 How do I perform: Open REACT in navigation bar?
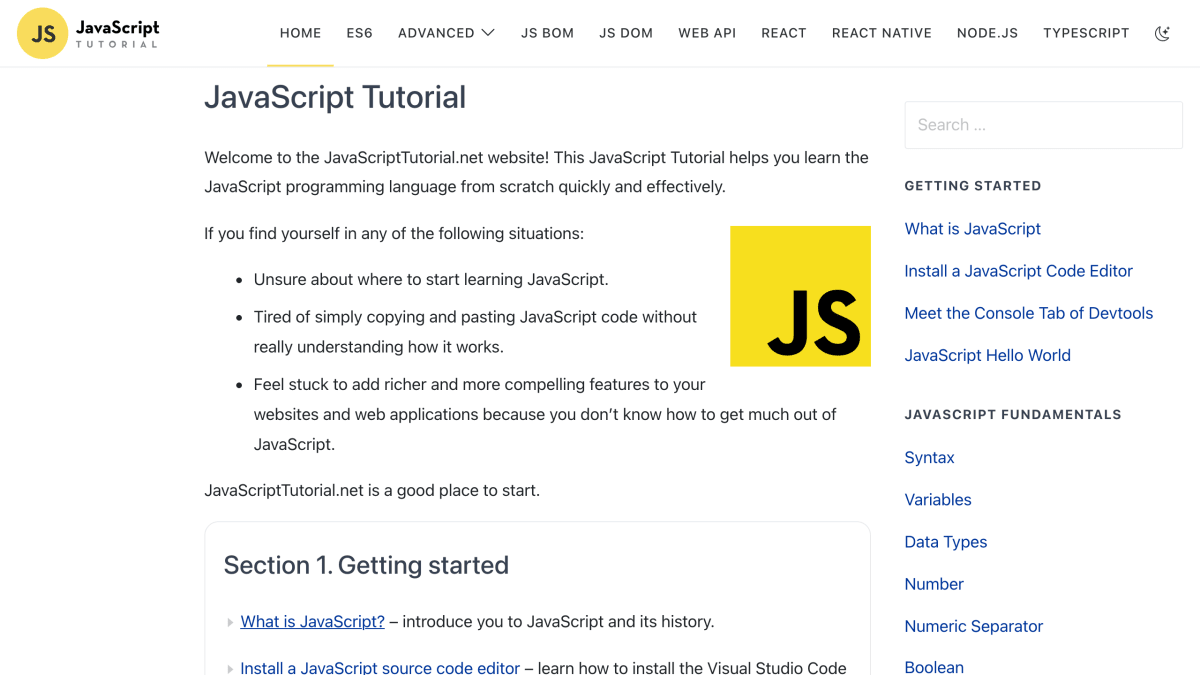click(784, 33)
